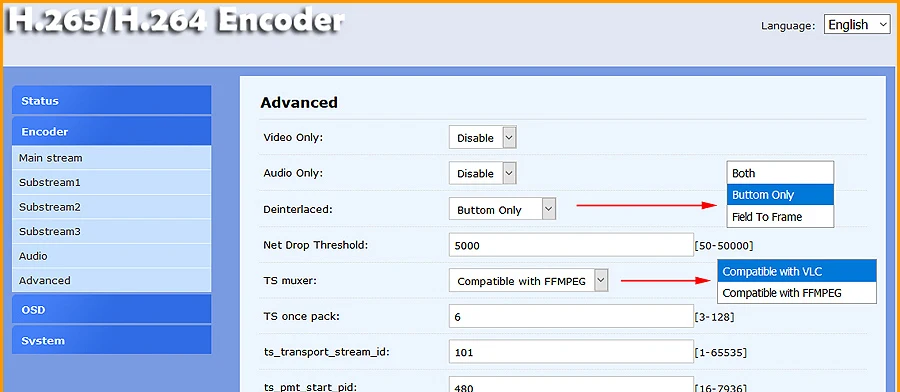Open the OSD sidebar section
Viewport: 900px width, 392px height.
[x=111, y=310]
